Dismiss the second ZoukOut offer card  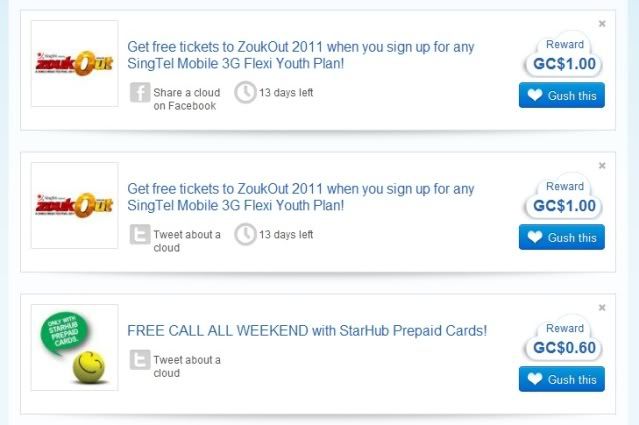[602, 165]
